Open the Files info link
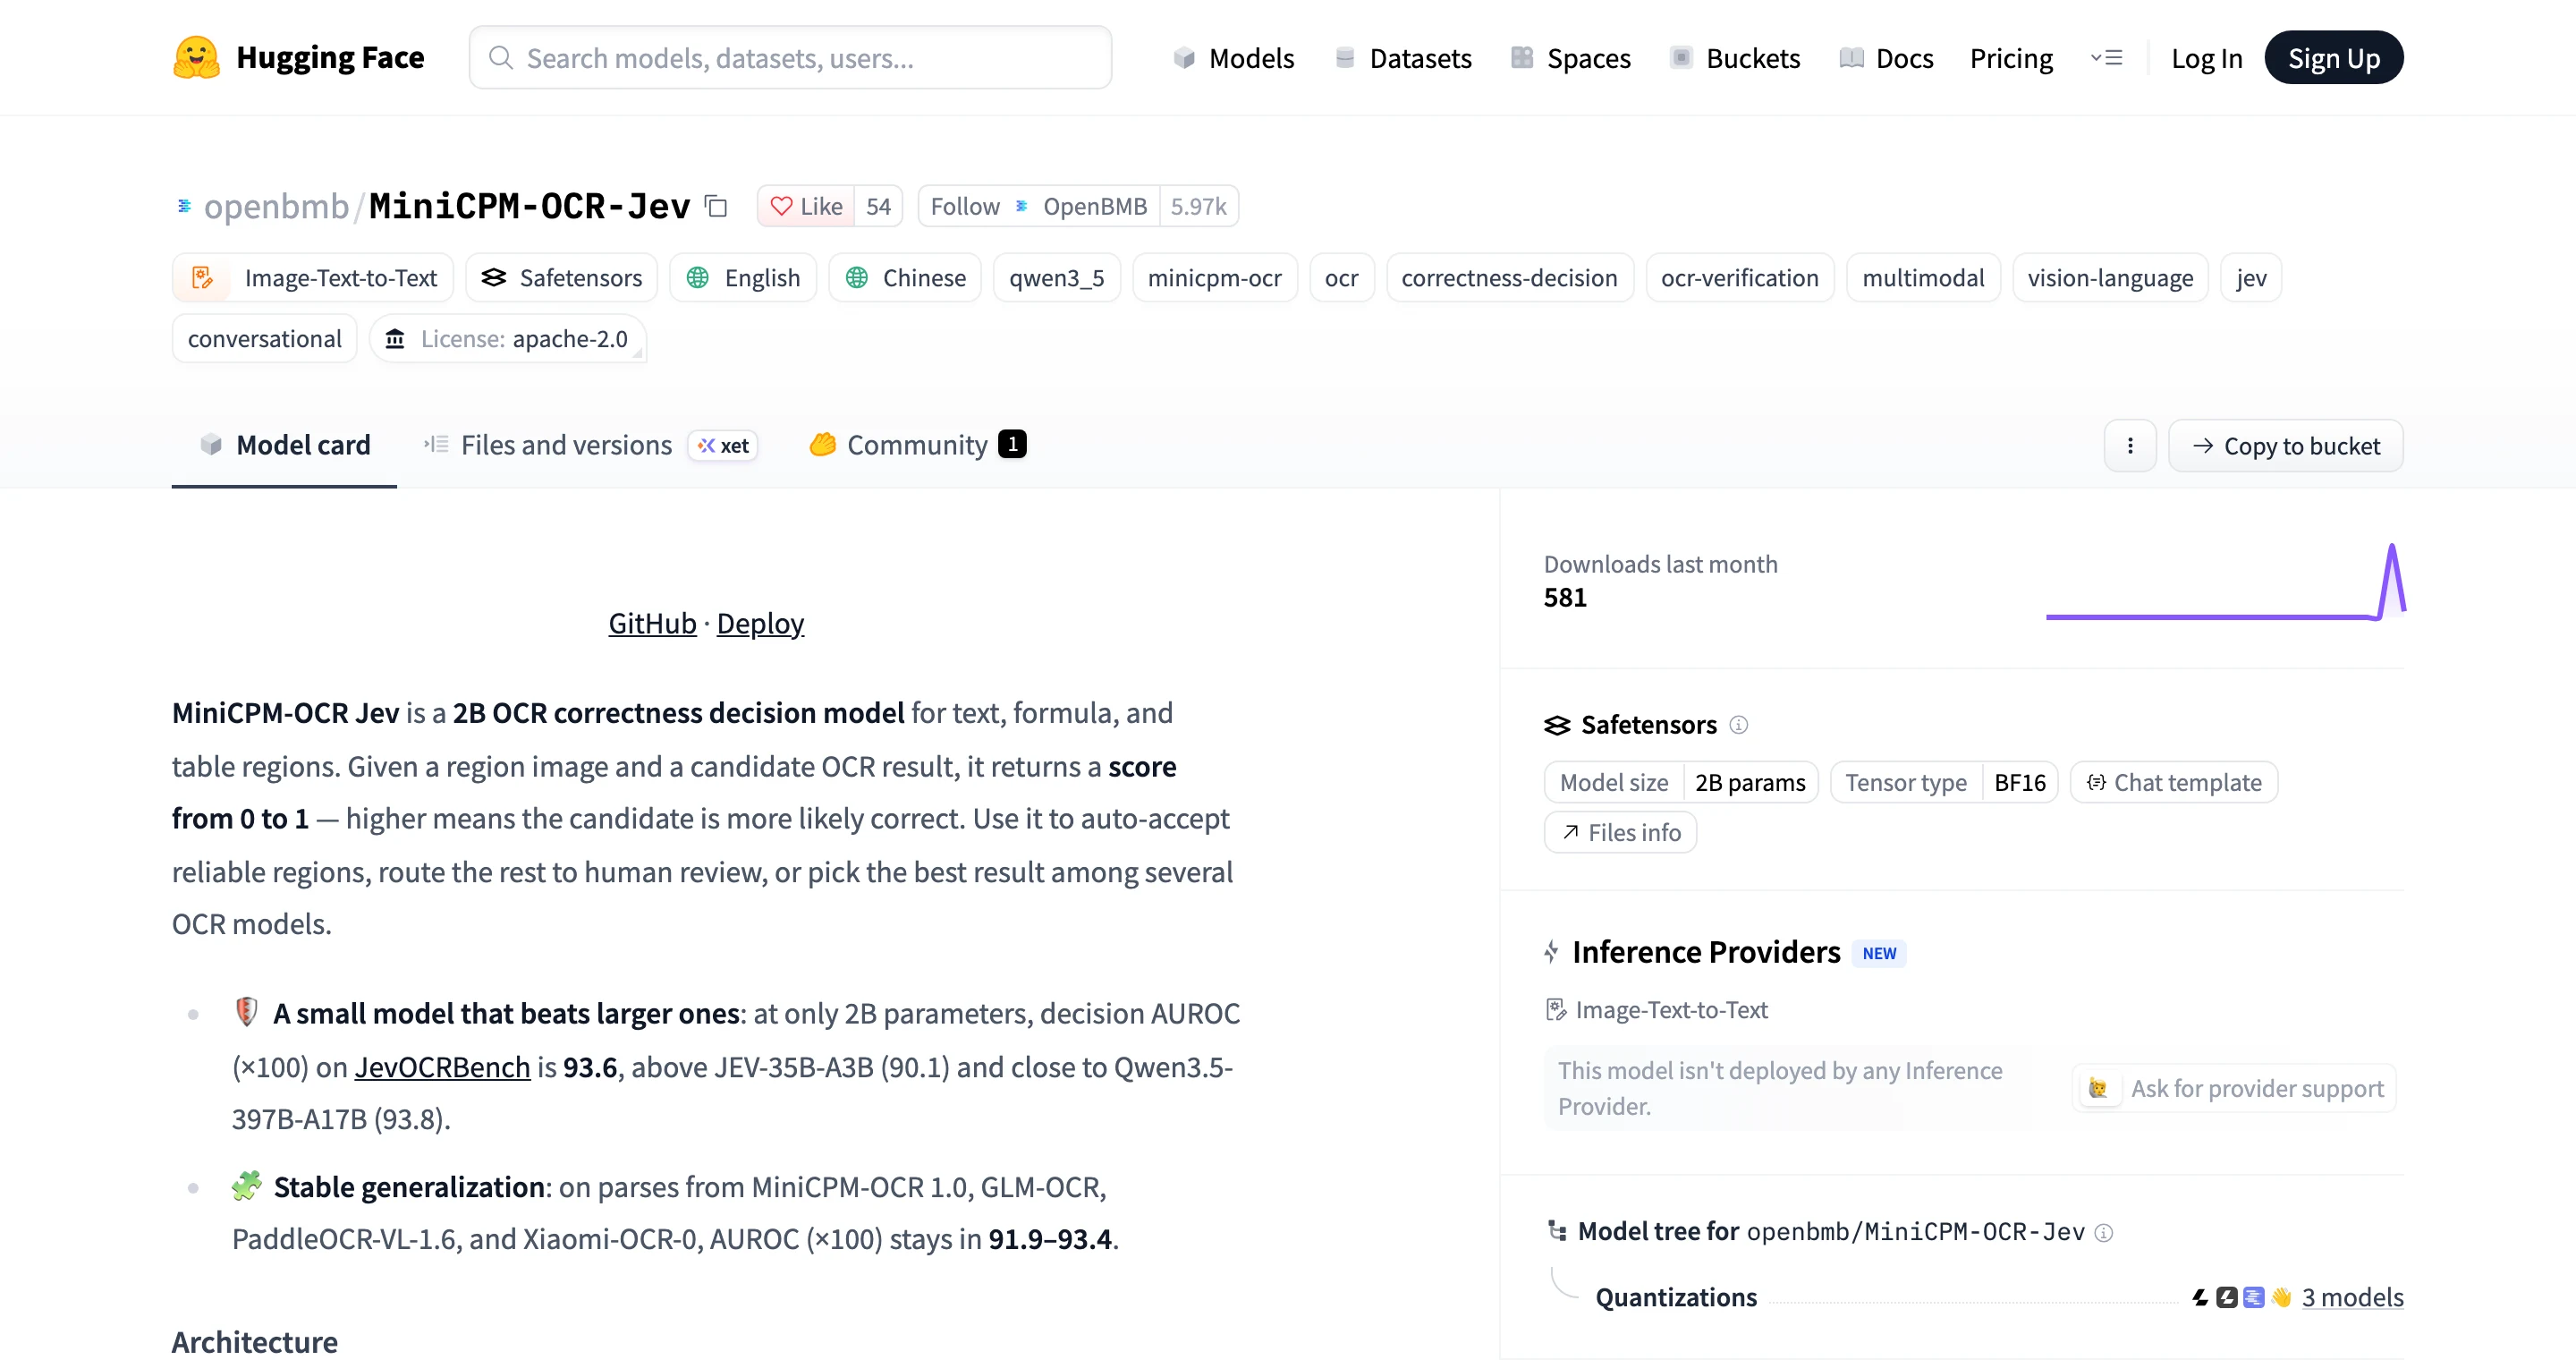2576x1360 pixels. click(x=1620, y=833)
